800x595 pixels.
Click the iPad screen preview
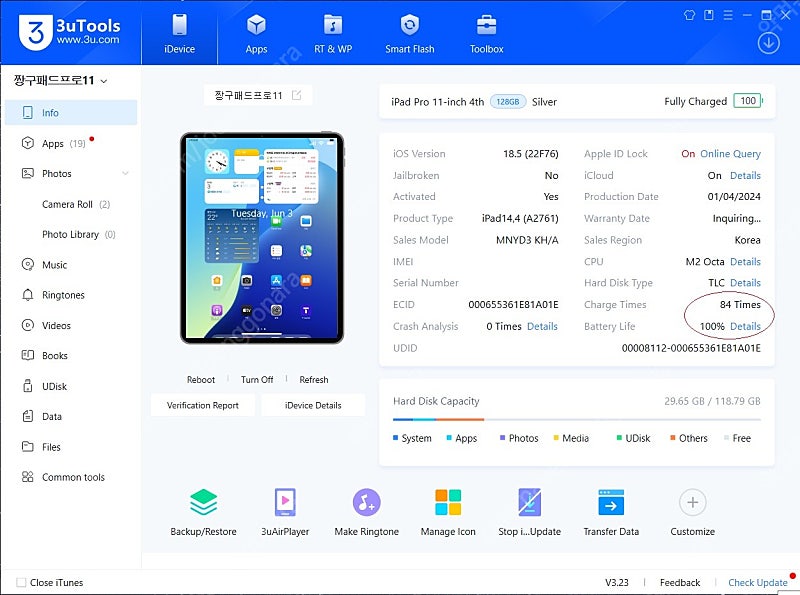coord(262,238)
